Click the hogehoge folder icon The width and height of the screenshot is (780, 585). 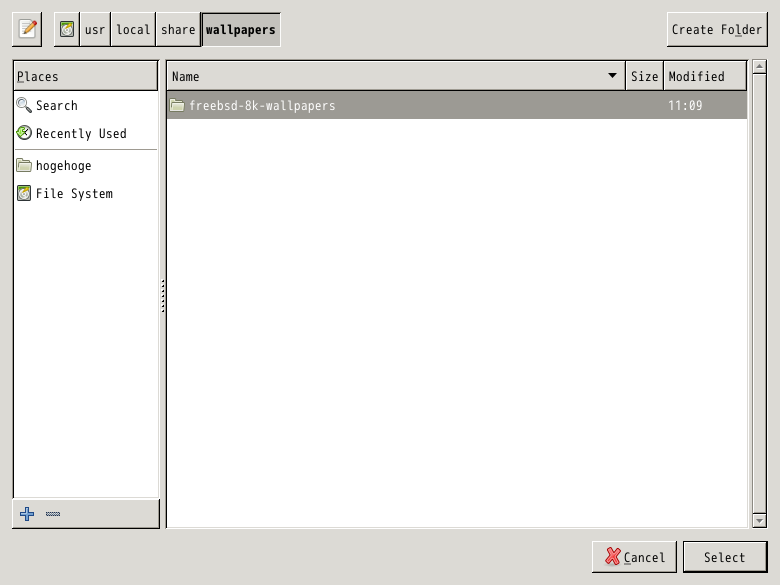tap(24, 165)
